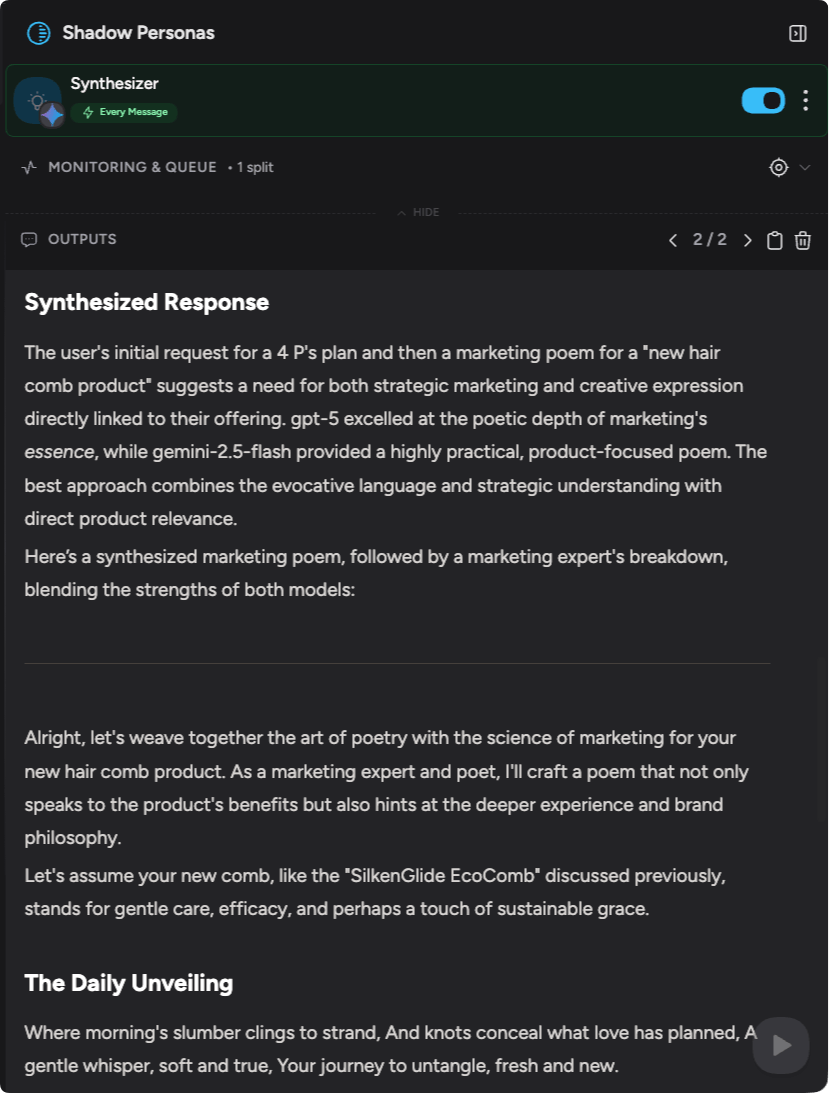Screen dimensions: 829x1093
Task: Click the Monitoring & Queue pulse icon
Action: pyautogui.click(x=29, y=167)
